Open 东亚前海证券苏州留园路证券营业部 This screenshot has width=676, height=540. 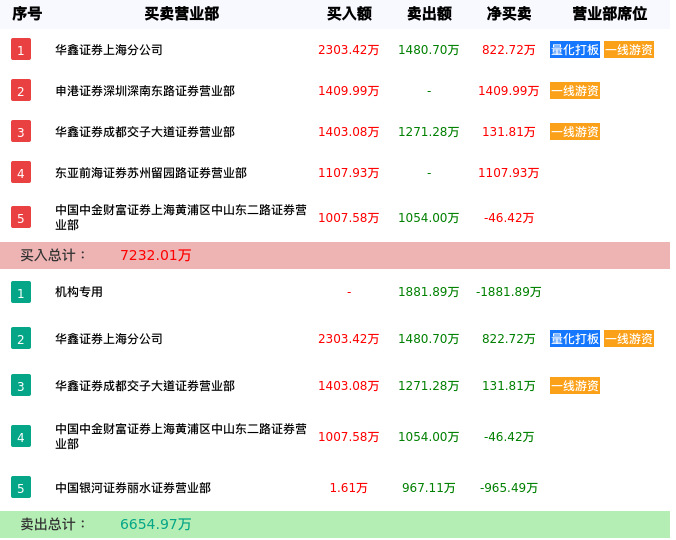[151, 173]
